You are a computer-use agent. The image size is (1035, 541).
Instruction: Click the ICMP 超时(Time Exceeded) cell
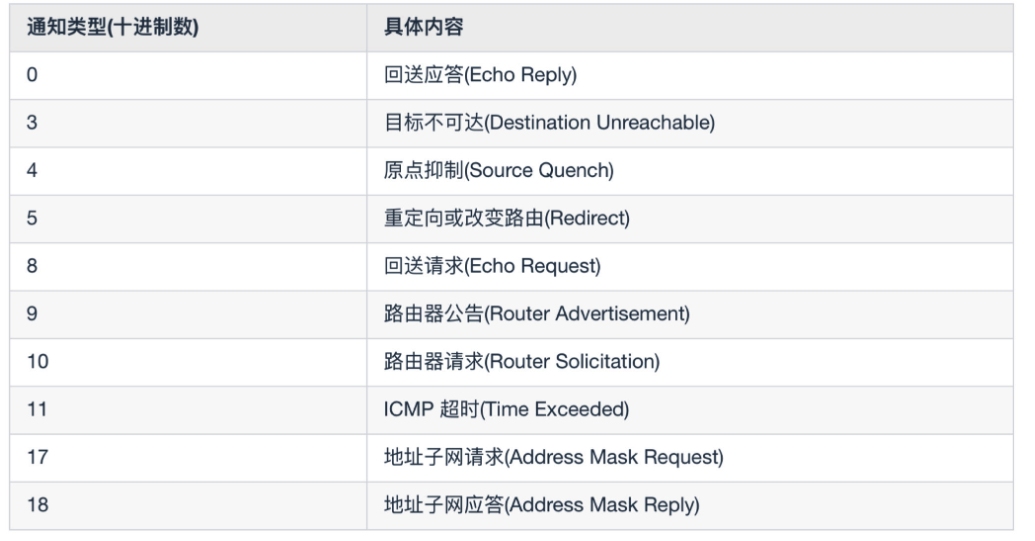pos(690,410)
